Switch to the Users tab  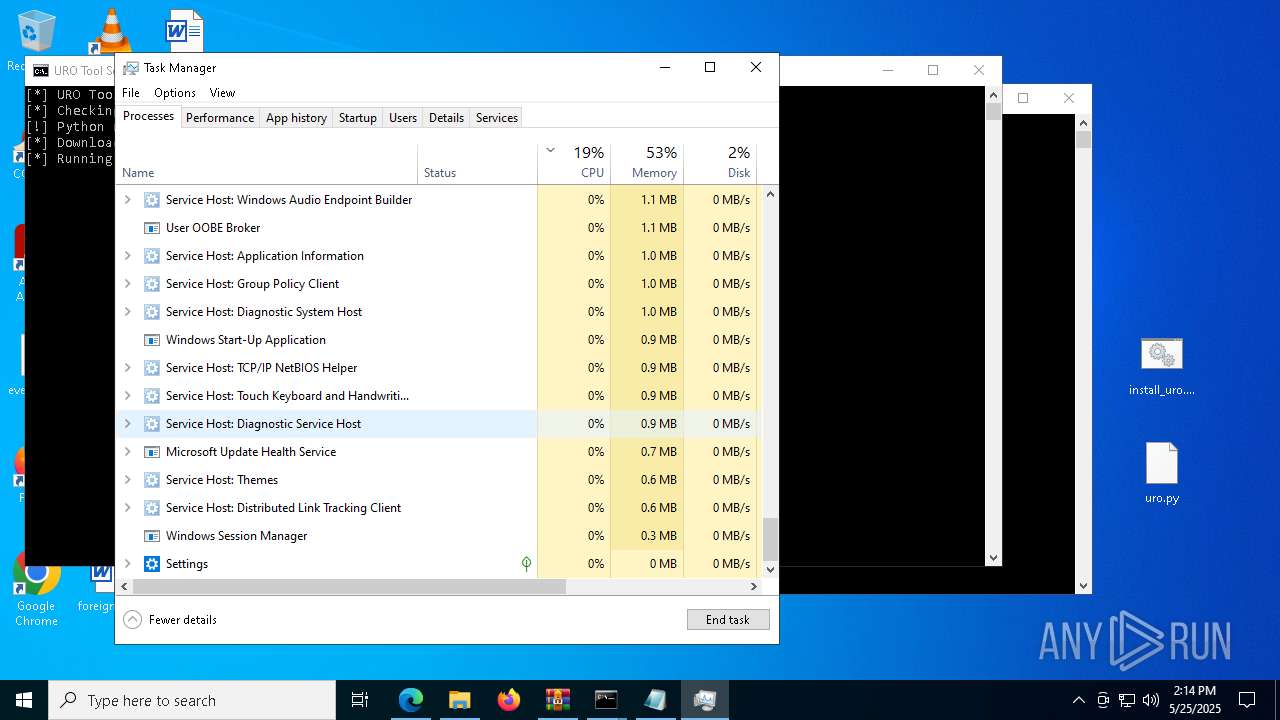pyautogui.click(x=403, y=118)
